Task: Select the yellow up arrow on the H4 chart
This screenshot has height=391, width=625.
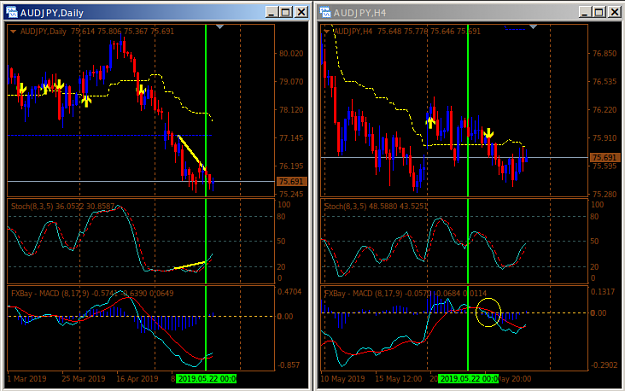Action: [x=430, y=122]
